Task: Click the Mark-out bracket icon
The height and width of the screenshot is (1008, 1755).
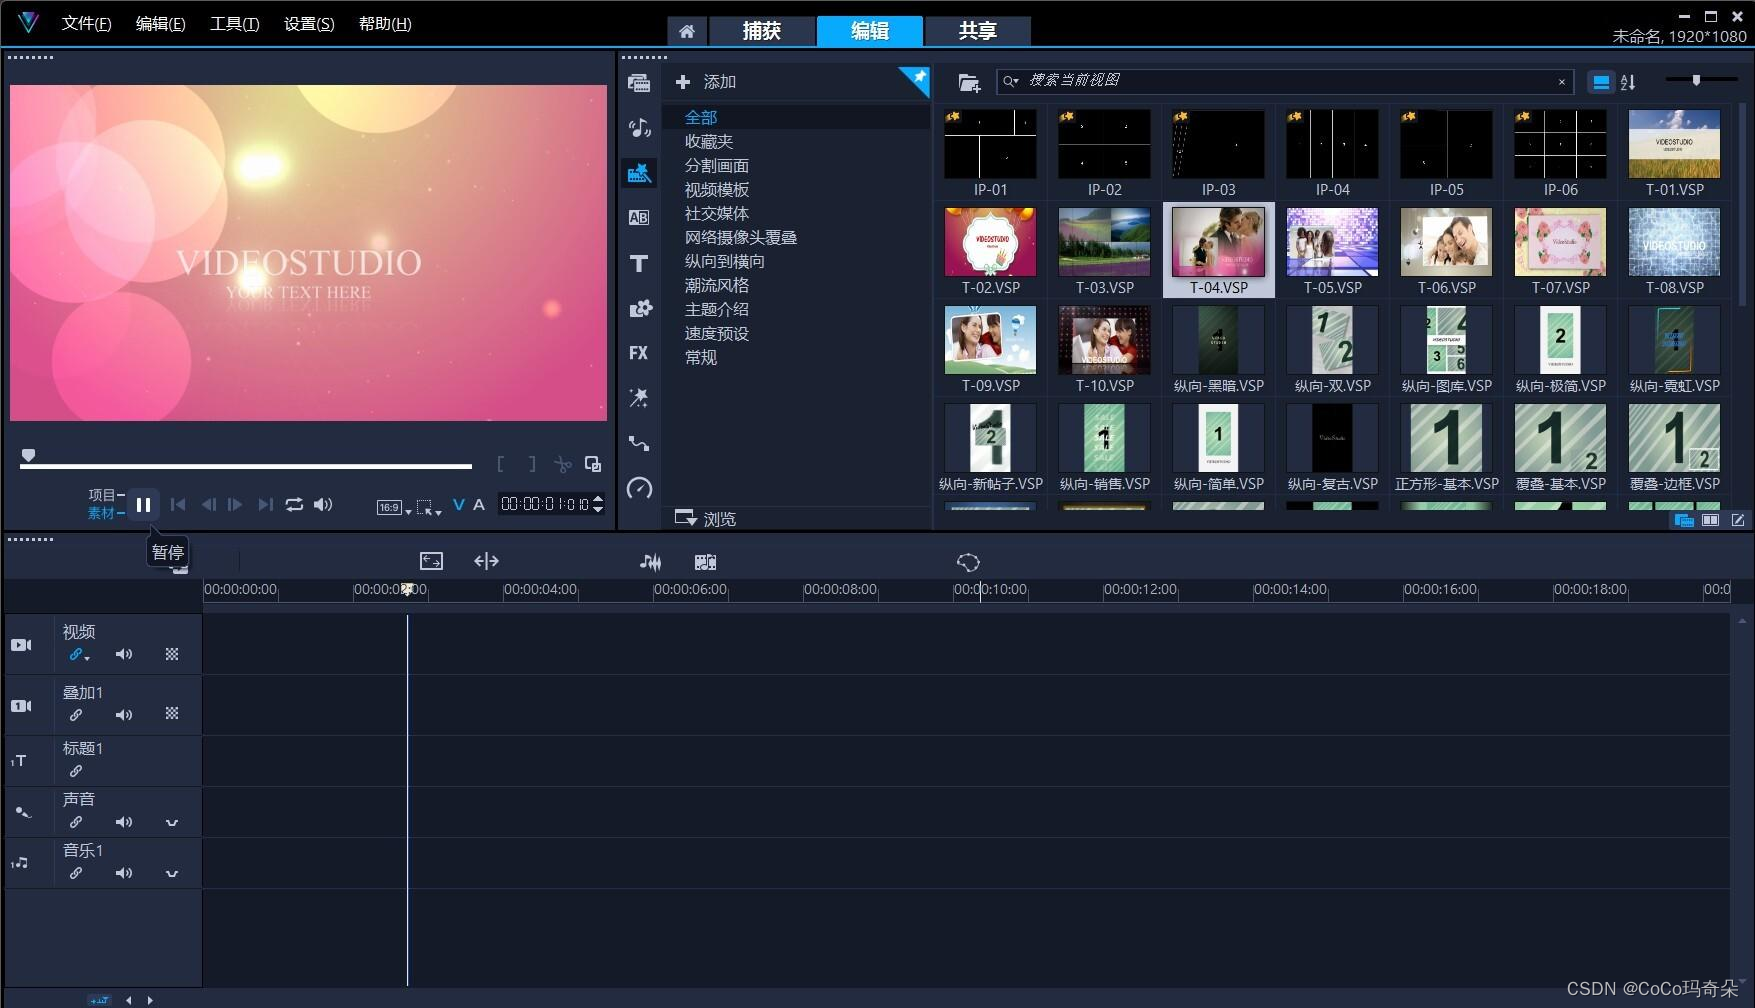Action: (x=532, y=464)
